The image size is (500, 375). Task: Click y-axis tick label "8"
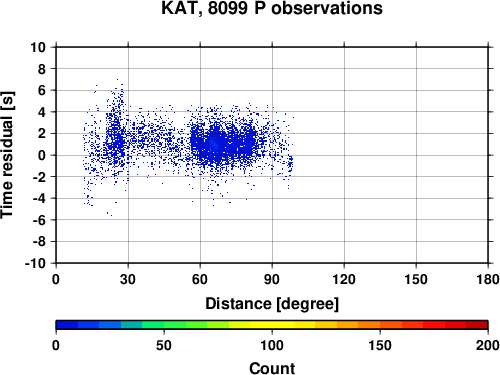42,69
